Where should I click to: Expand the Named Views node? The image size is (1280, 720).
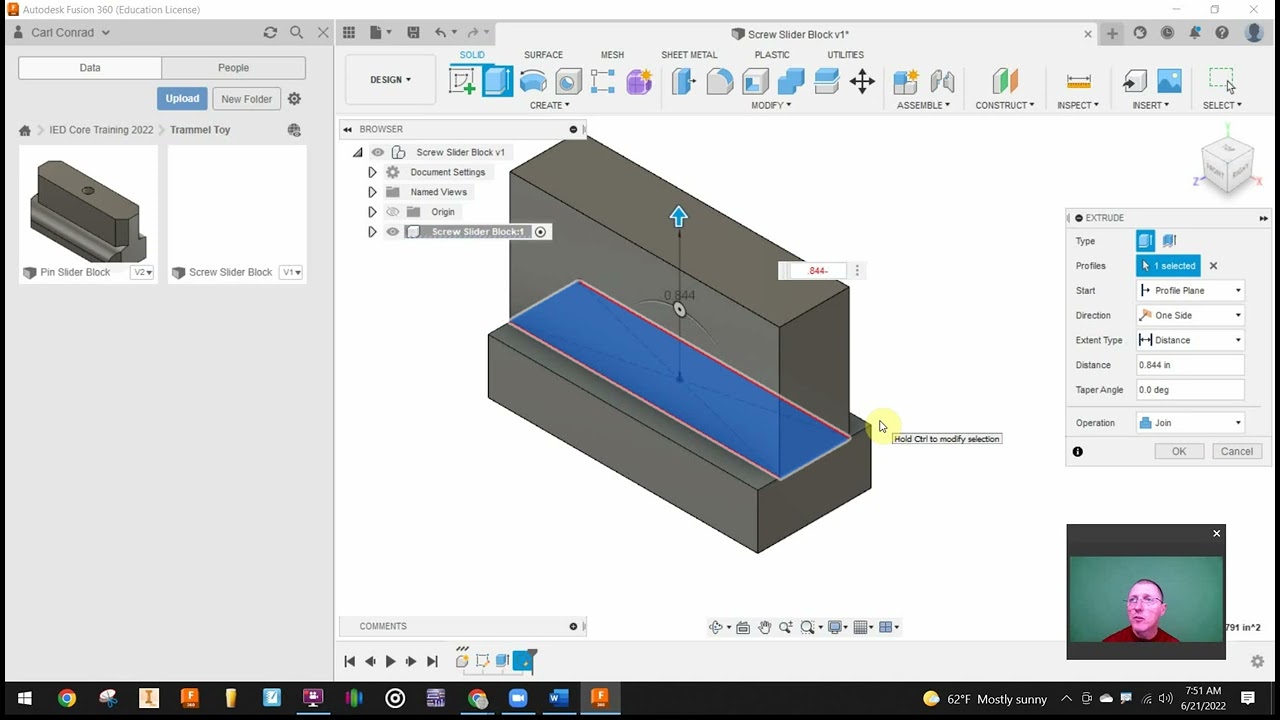372,192
